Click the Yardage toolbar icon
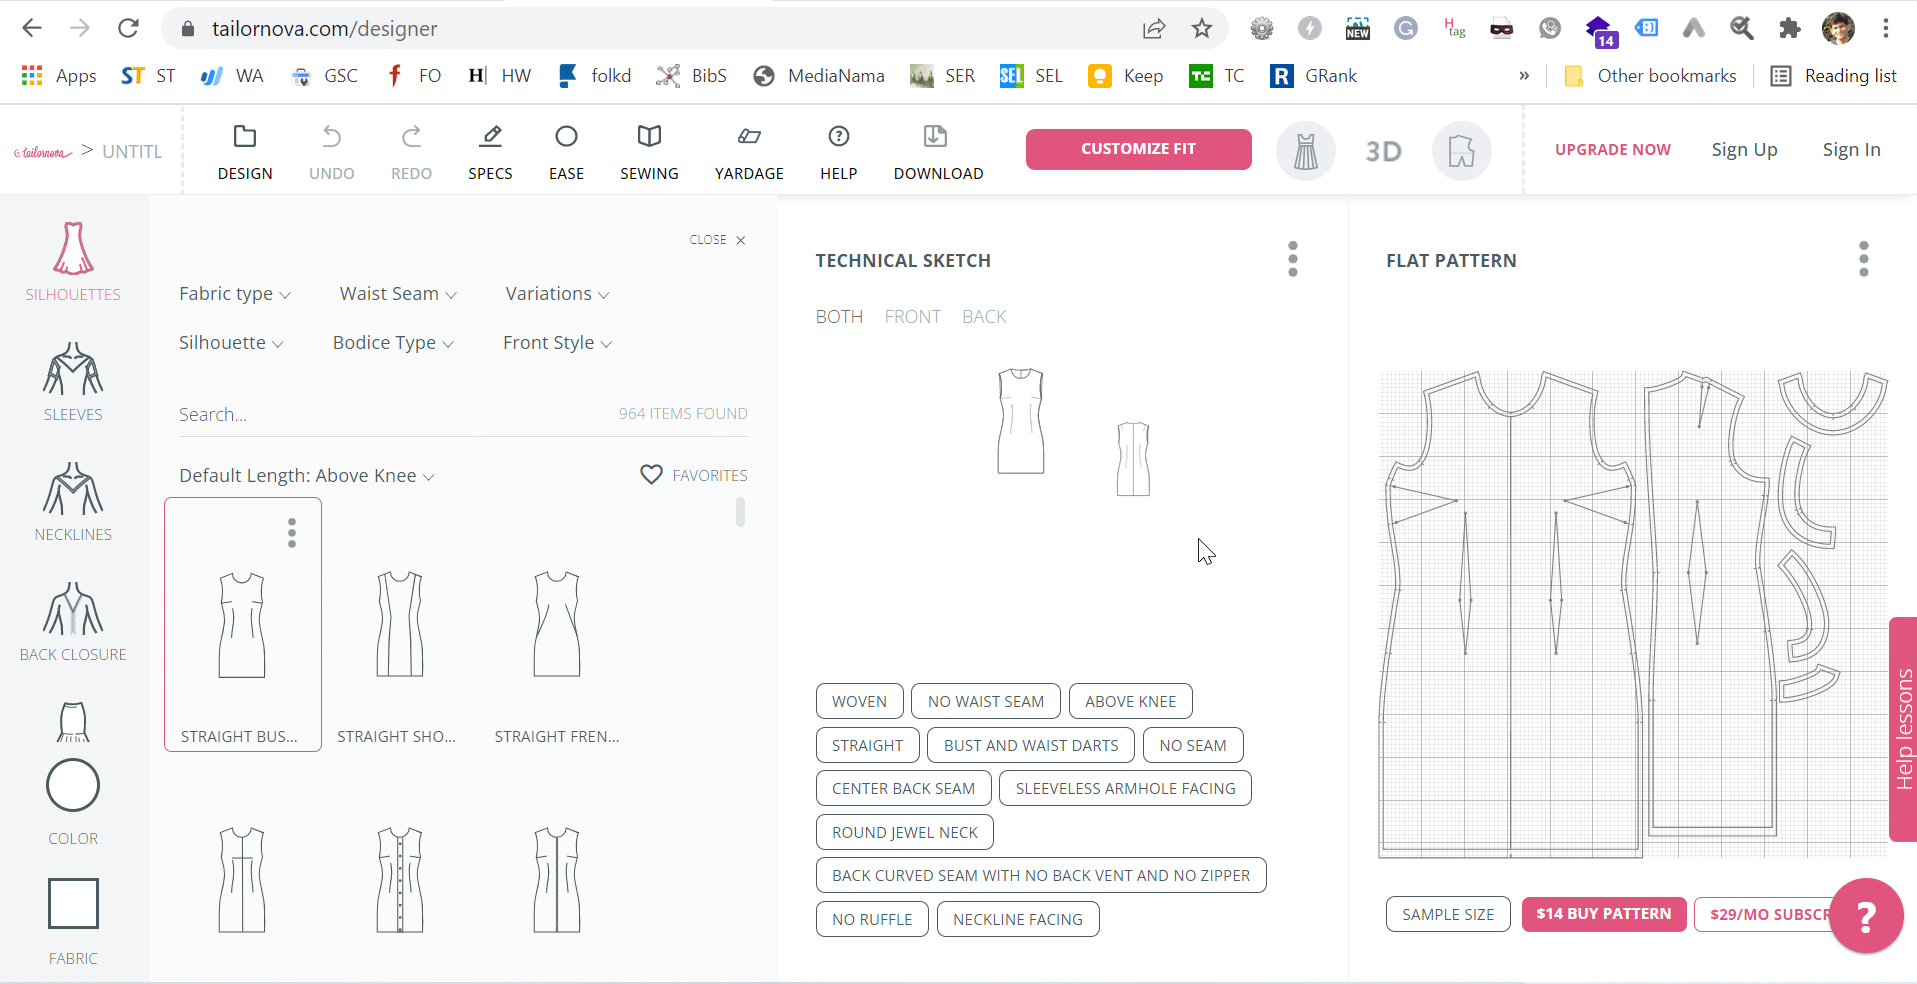 click(x=749, y=137)
